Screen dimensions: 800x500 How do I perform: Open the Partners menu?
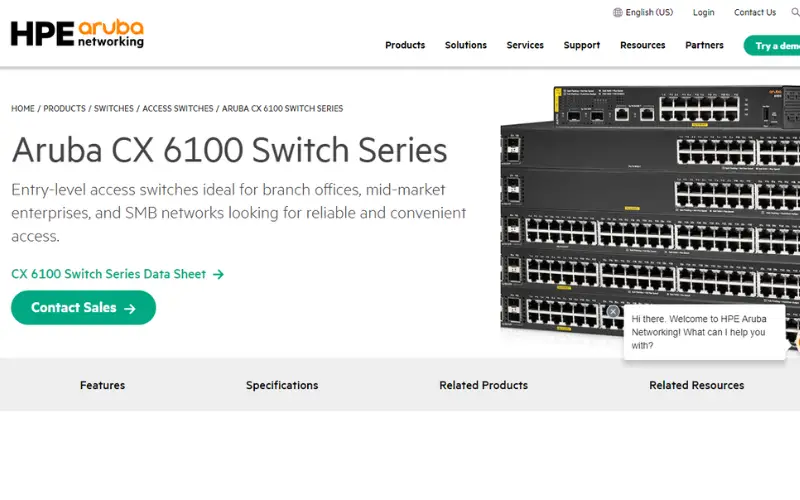(x=704, y=45)
